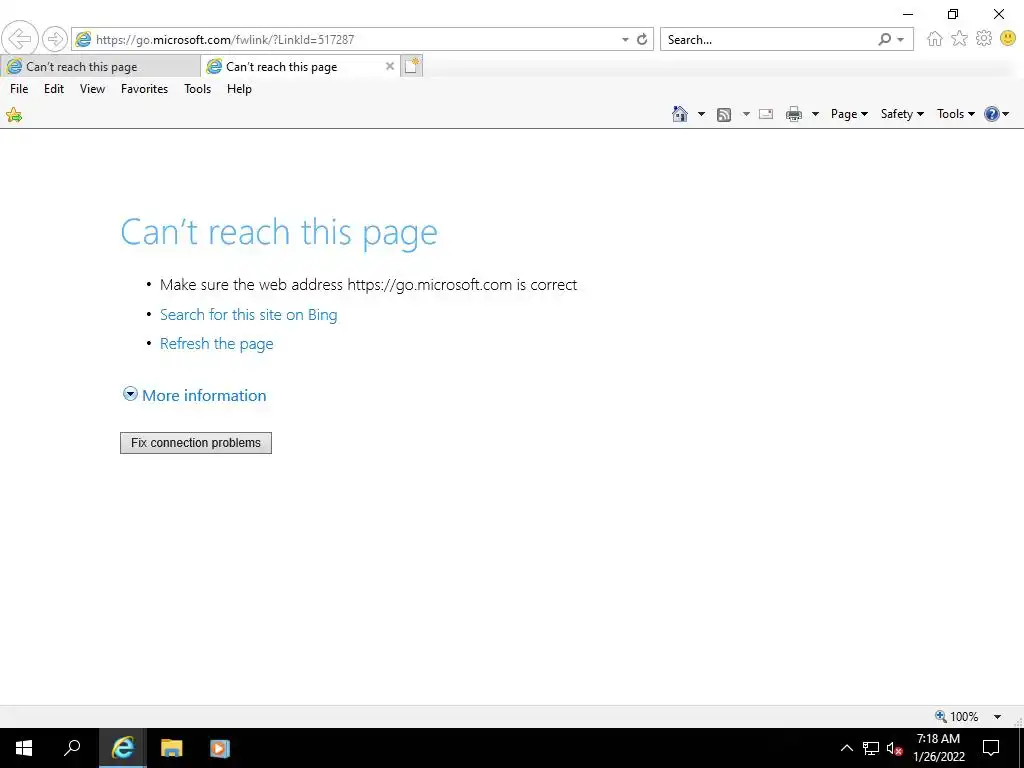Open the Favorites menu

144,89
